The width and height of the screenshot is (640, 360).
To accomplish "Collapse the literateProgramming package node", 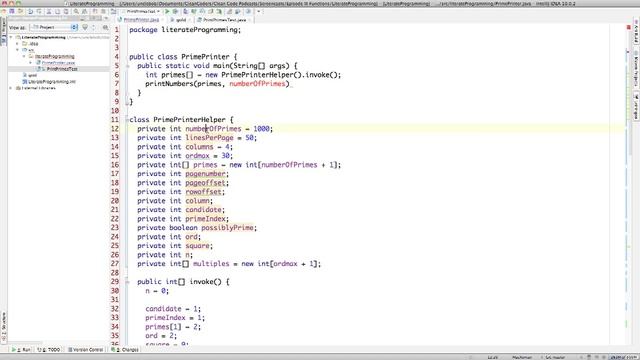I will (24, 56).
